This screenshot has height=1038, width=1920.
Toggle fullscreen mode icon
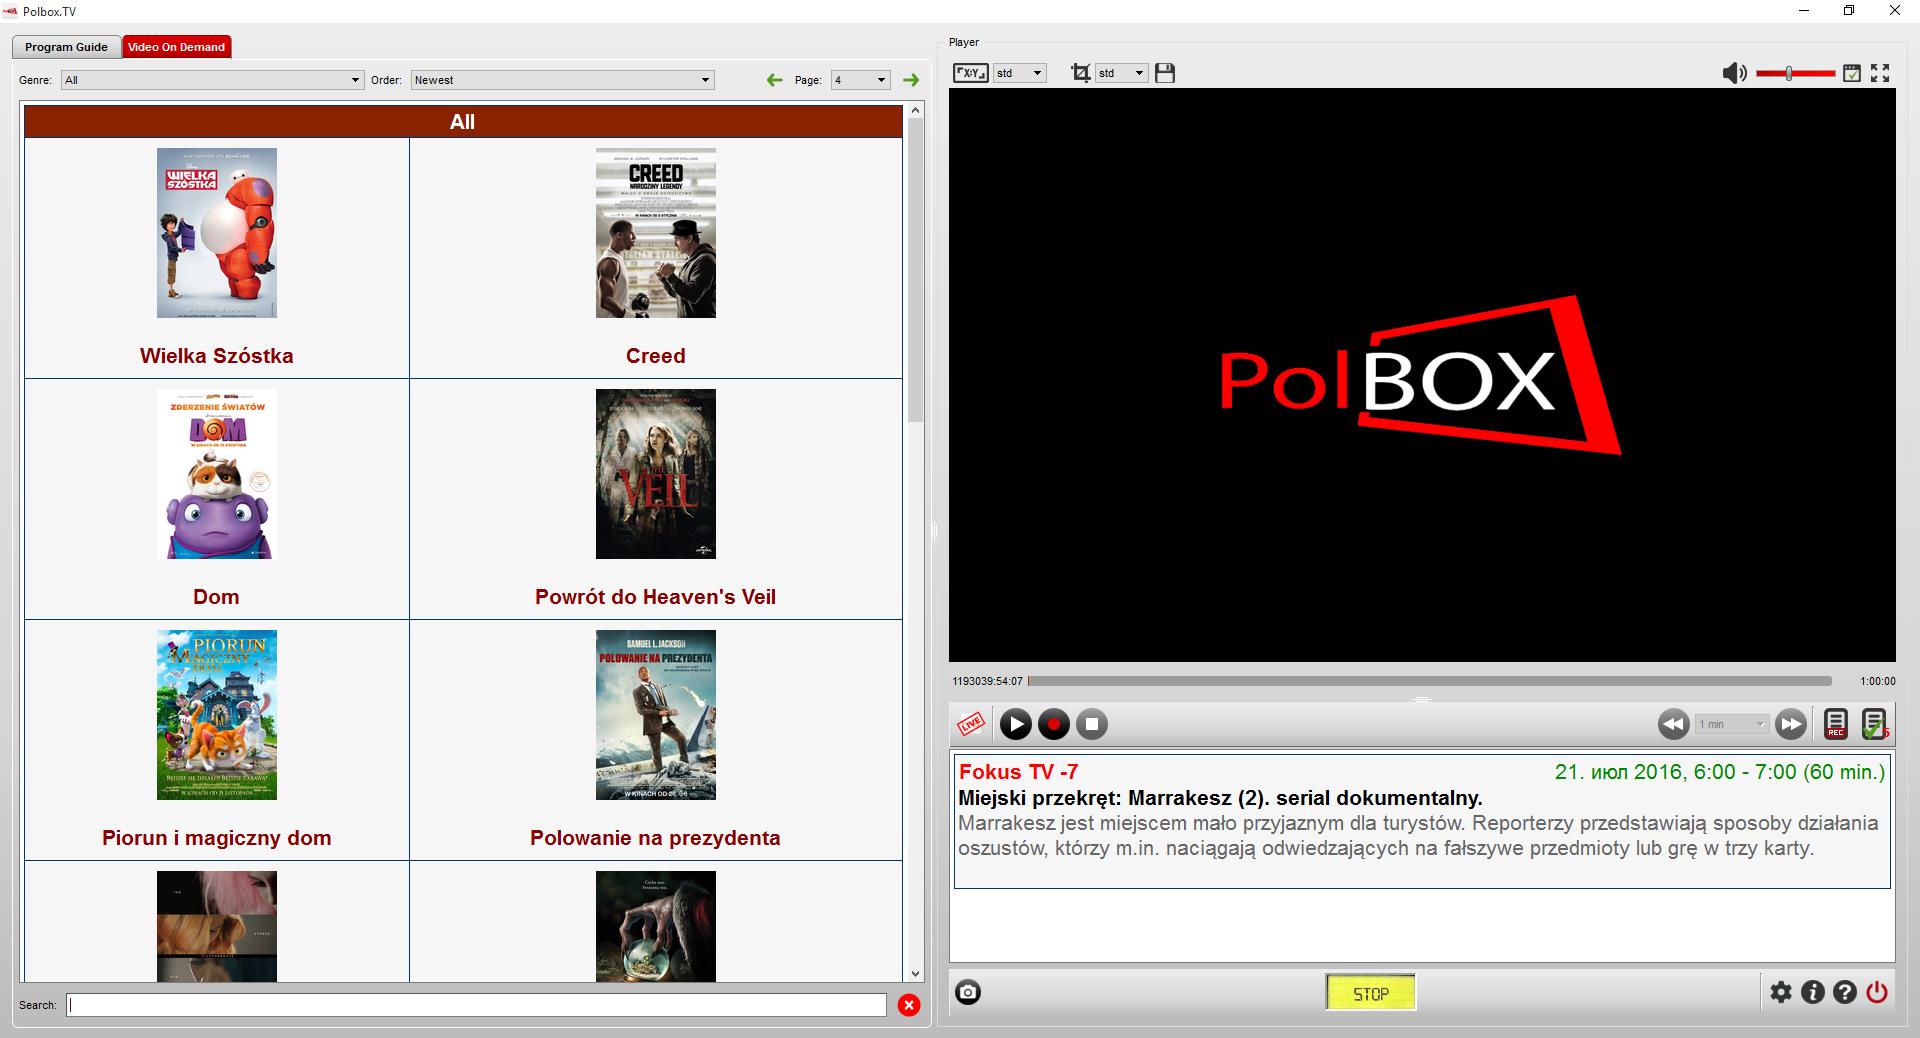[x=1880, y=73]
